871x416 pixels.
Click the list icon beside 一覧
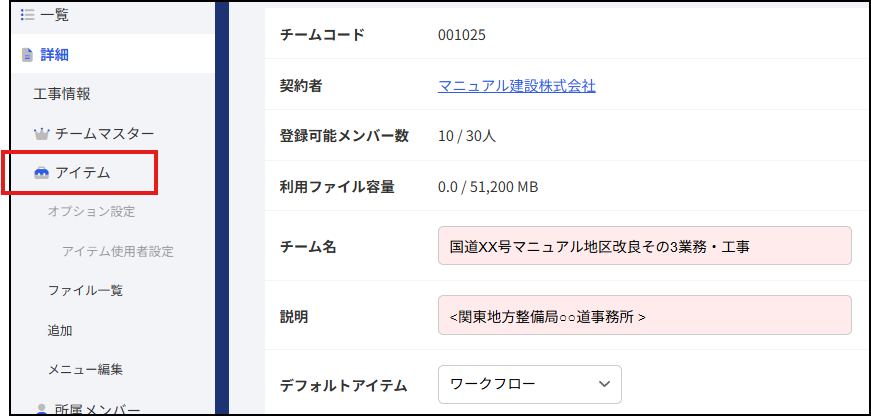[x=27, y=16]
